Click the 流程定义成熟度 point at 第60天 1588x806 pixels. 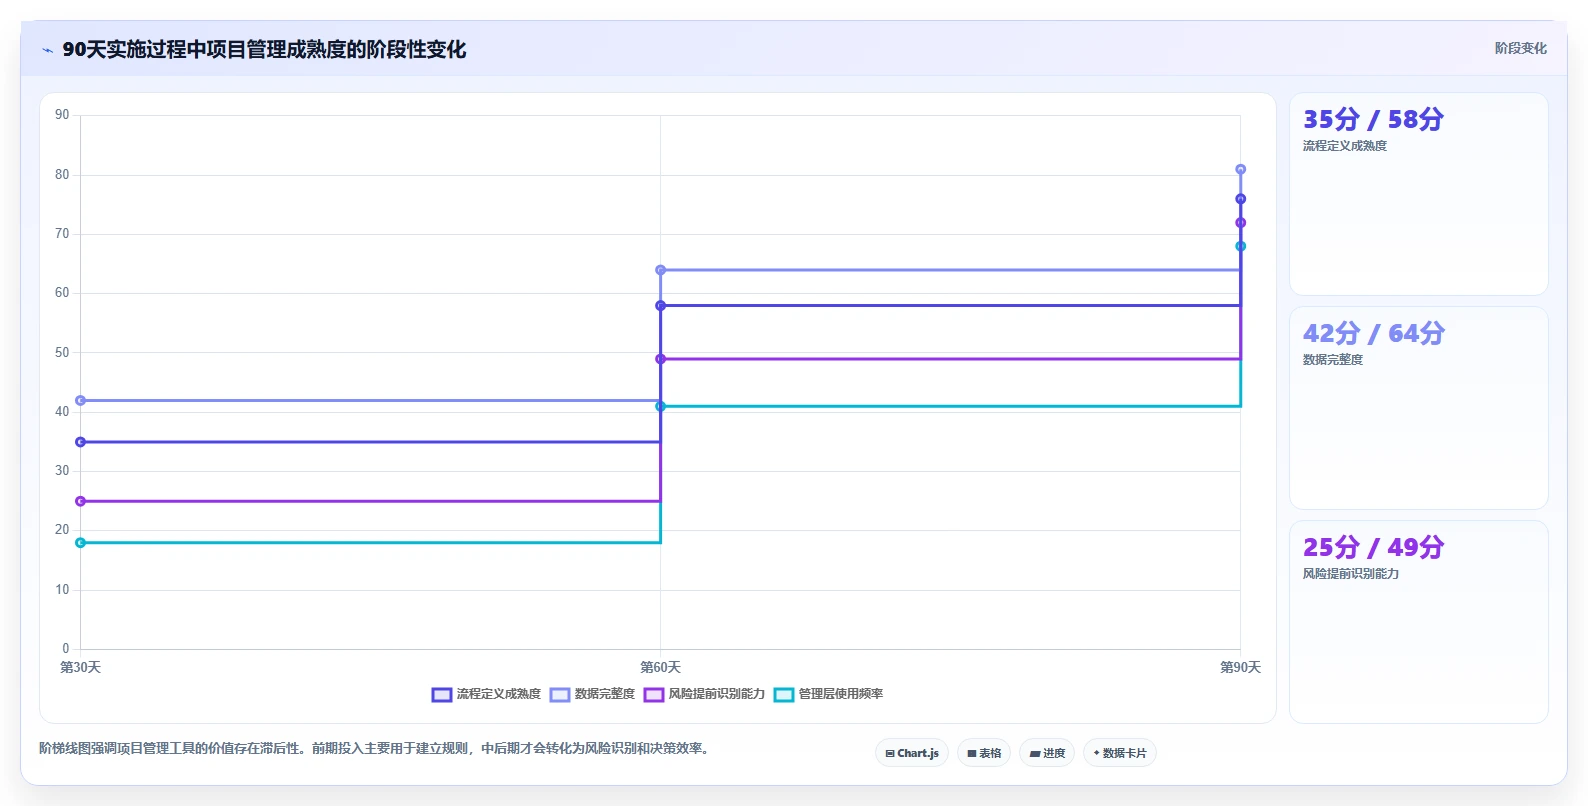point(660,306)
